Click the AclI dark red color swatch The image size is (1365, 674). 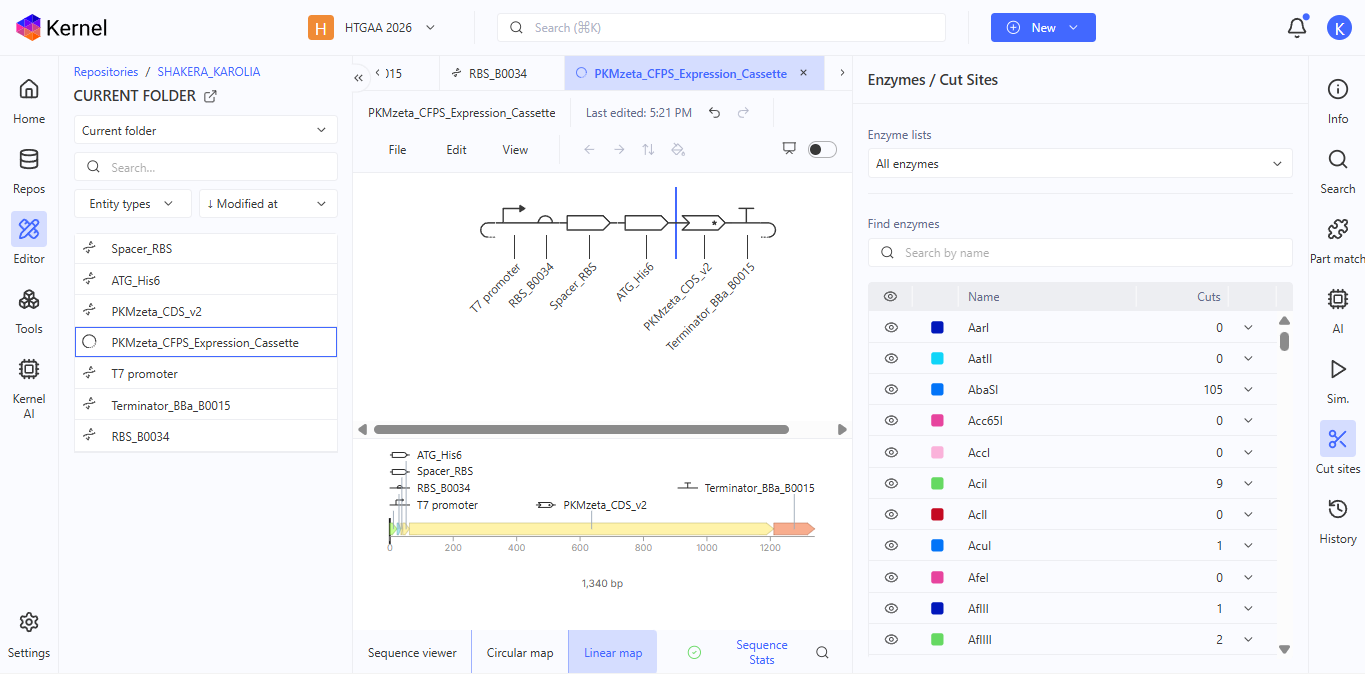coord(937,514)
